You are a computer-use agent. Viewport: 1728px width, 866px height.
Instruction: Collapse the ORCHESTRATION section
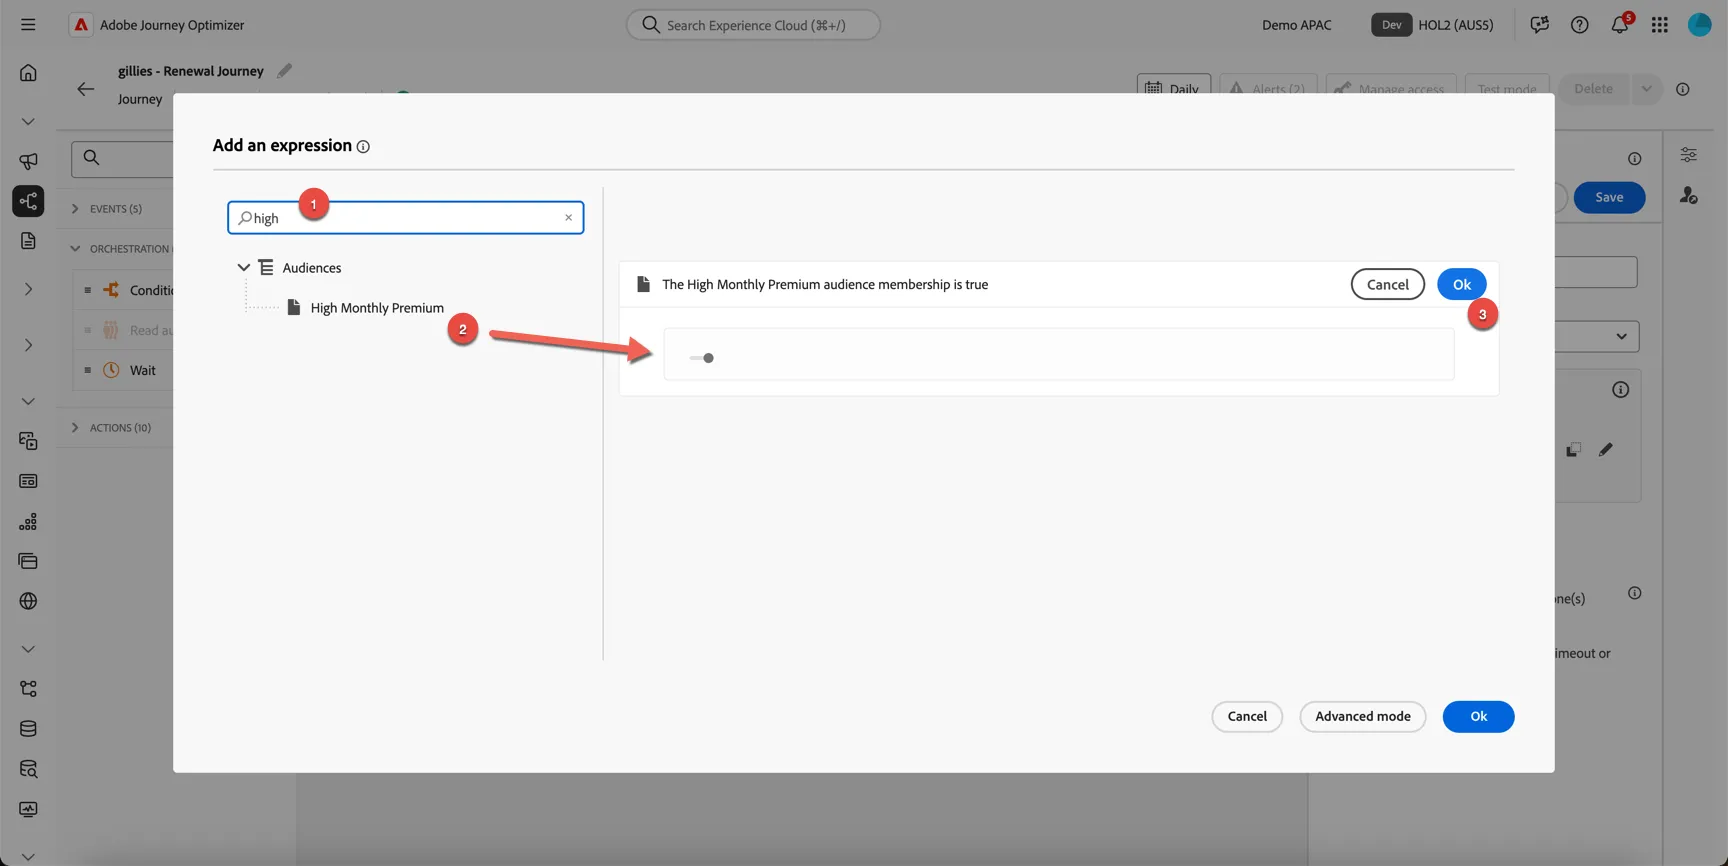coord(75,249)
